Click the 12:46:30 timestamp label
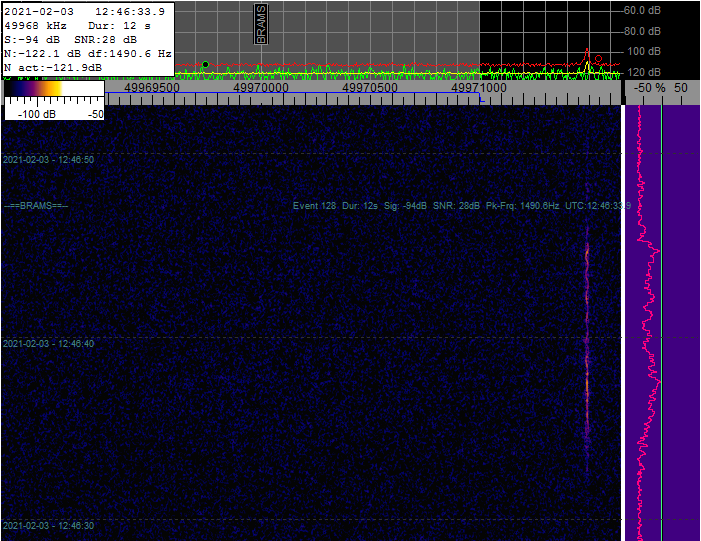Viewport: 701px width, 541px height. (x=48, y=525)
